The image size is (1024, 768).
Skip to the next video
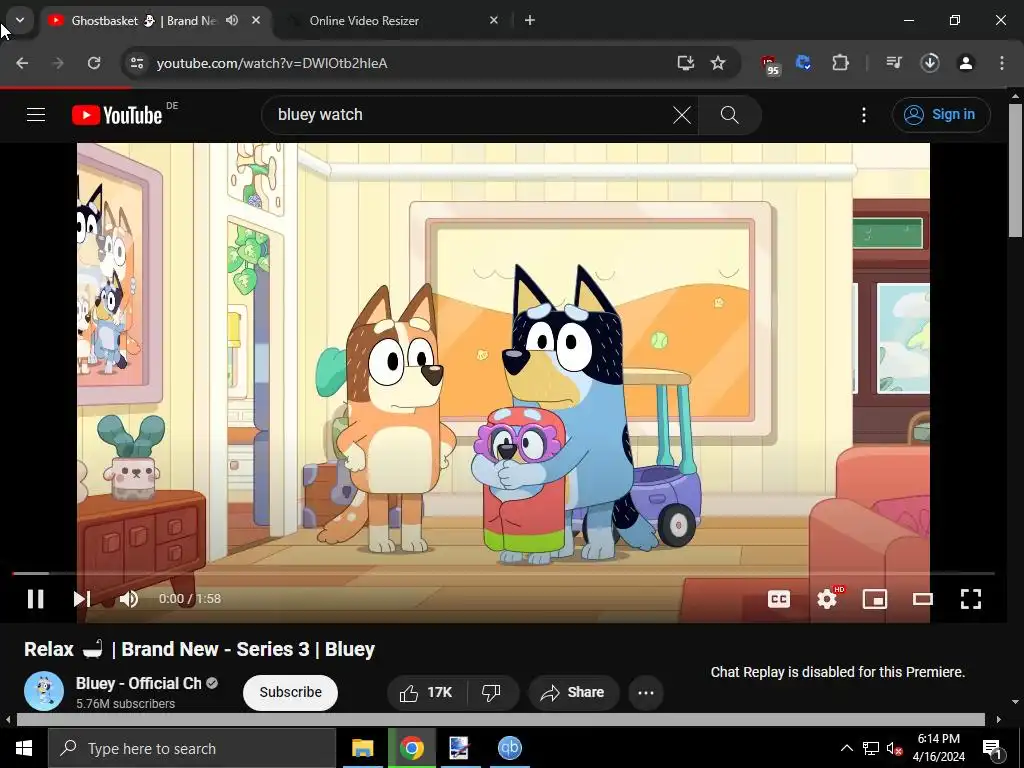[82, 599]
